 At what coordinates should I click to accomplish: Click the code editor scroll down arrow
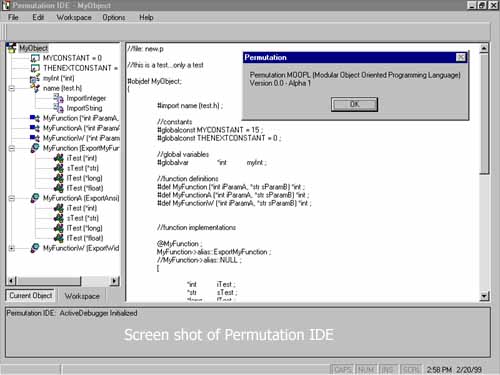click(x=484, y=296)
